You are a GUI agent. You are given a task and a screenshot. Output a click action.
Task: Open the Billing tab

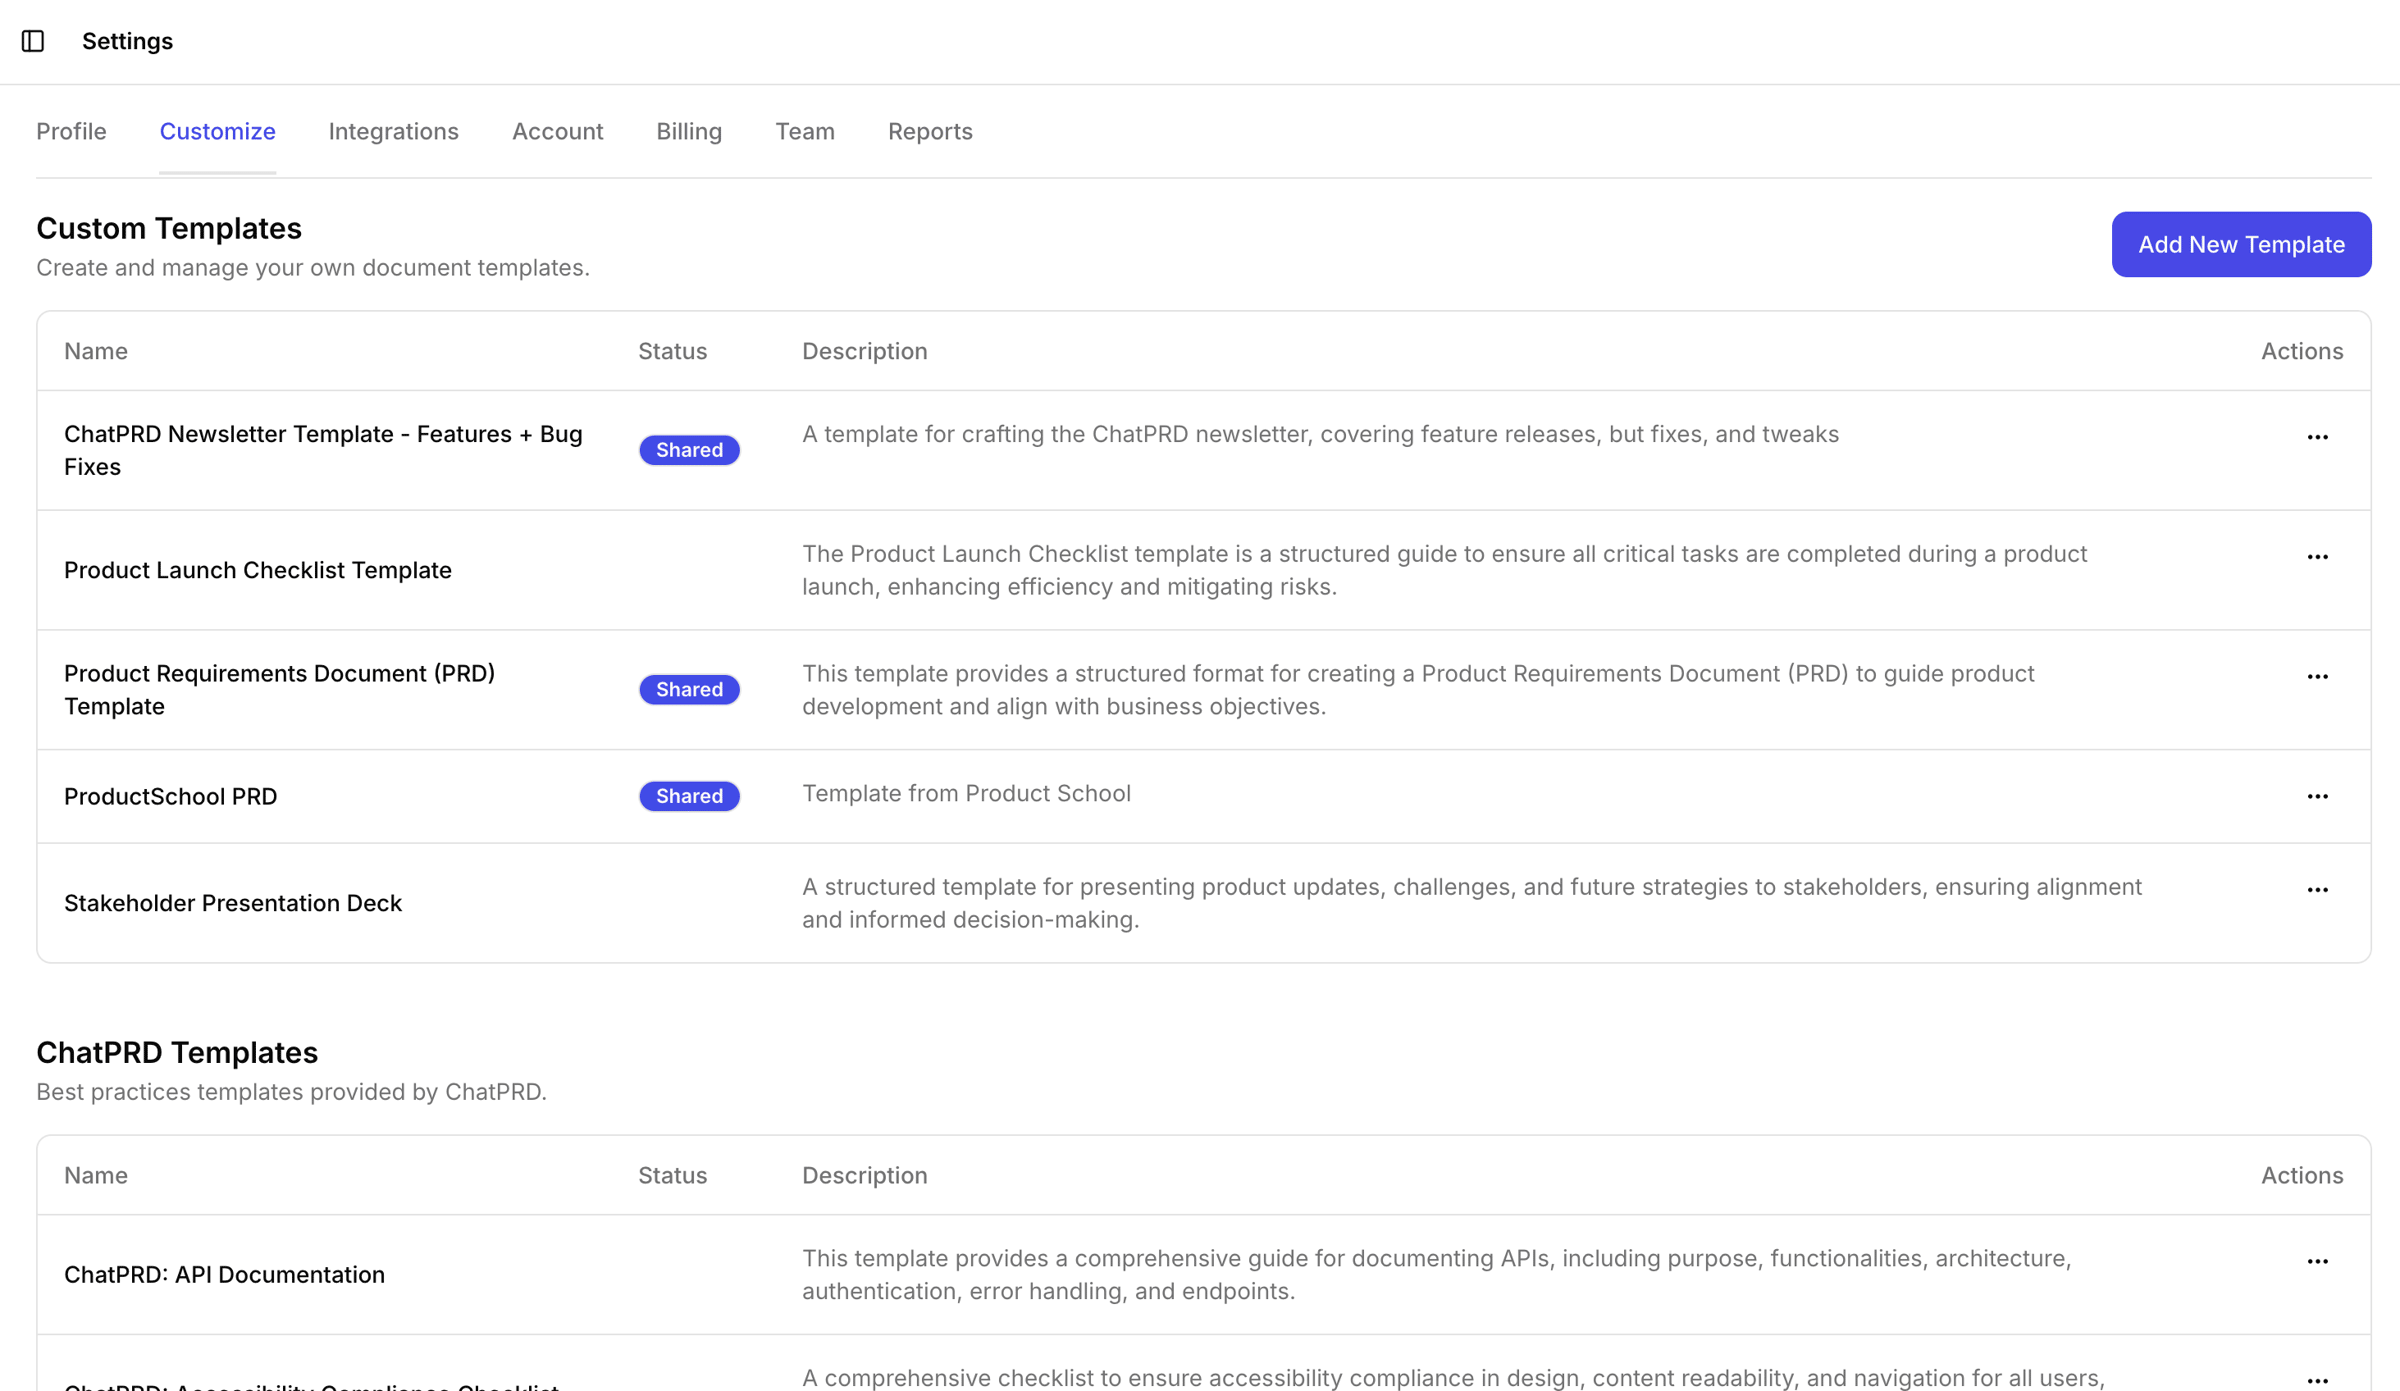coord(688,131)
